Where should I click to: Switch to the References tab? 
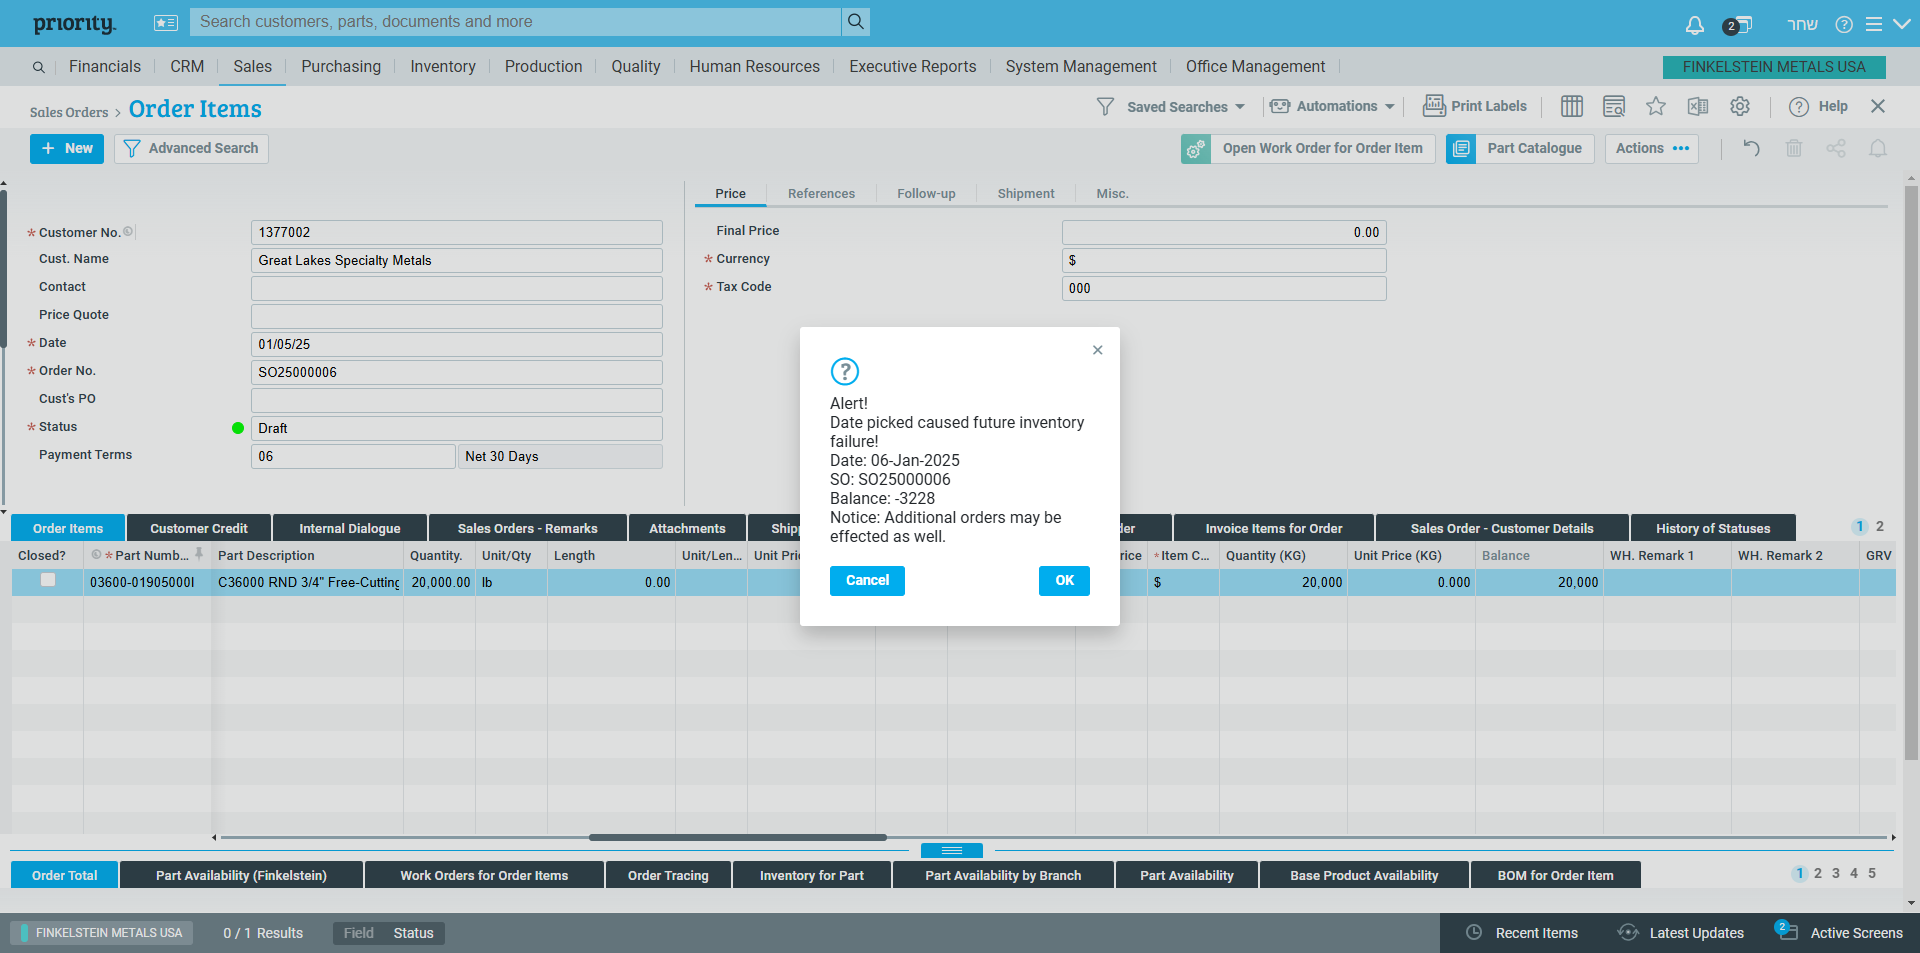[821, 194]
